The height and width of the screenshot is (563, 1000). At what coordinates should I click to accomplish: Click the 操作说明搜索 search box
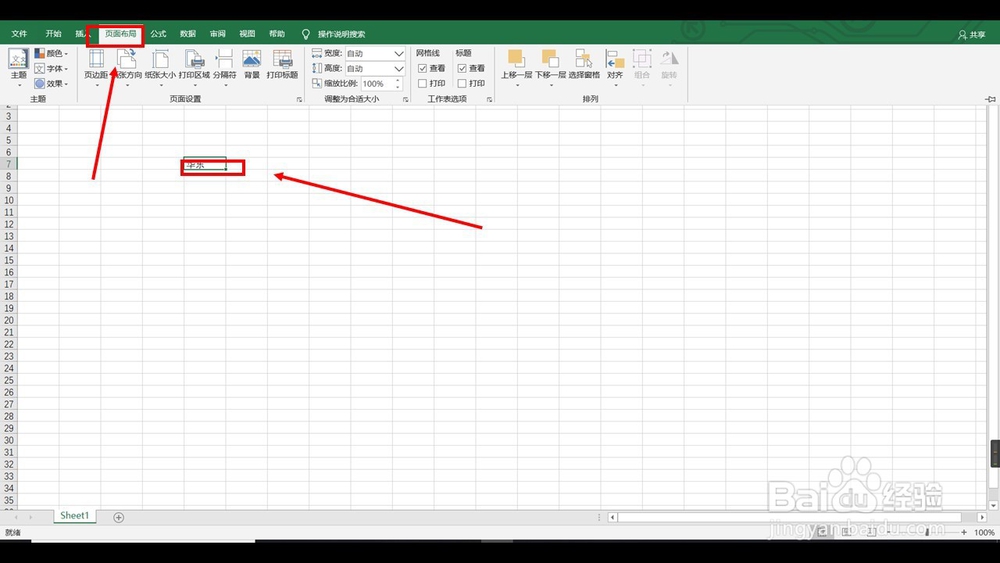pos(342,34)
